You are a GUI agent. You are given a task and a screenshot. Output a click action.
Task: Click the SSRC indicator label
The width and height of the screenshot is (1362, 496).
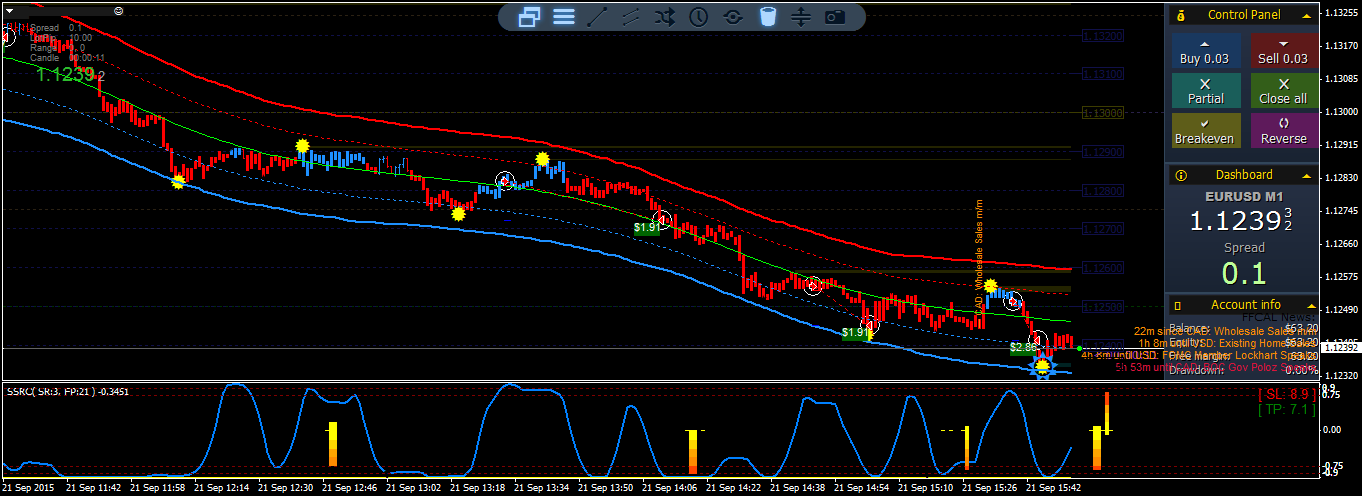pos(68,392)
